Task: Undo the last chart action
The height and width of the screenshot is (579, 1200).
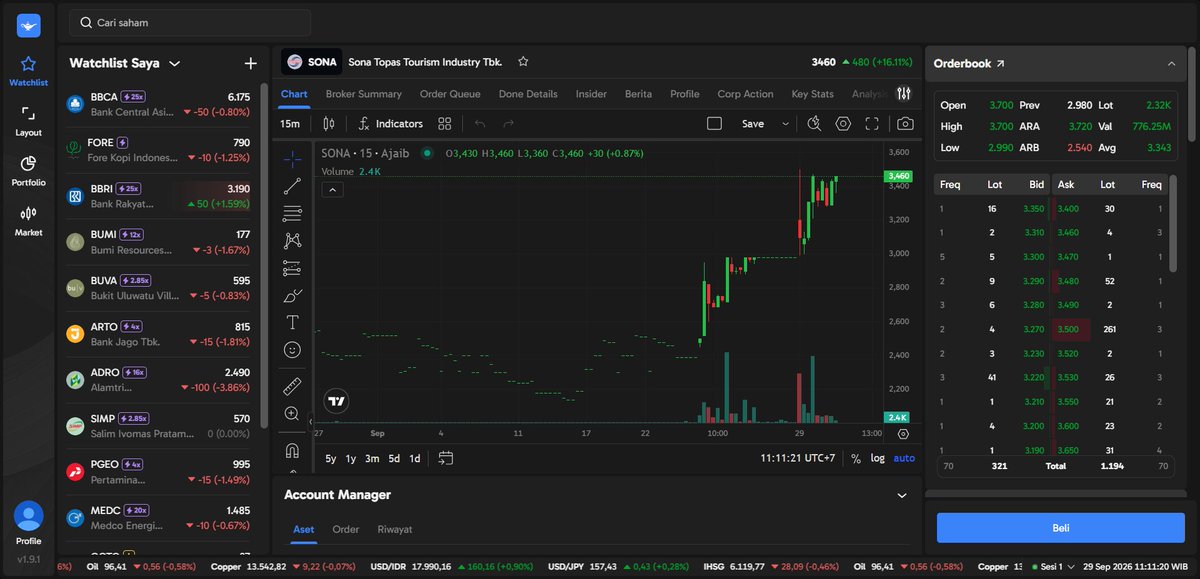Action: pos(480,124)
